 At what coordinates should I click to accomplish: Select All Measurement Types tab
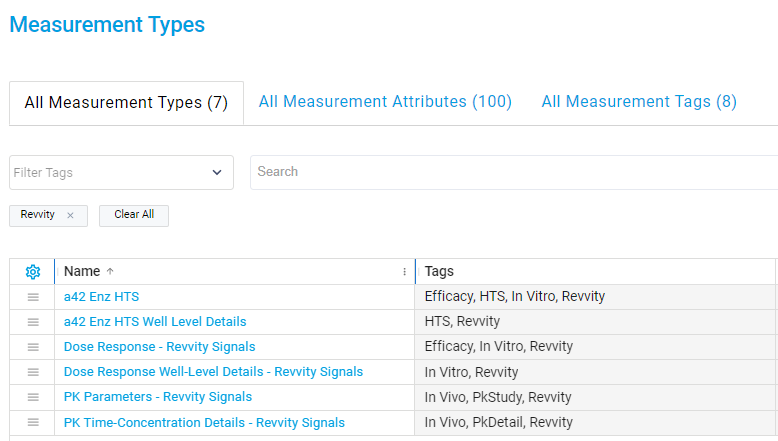coord(126,103)
